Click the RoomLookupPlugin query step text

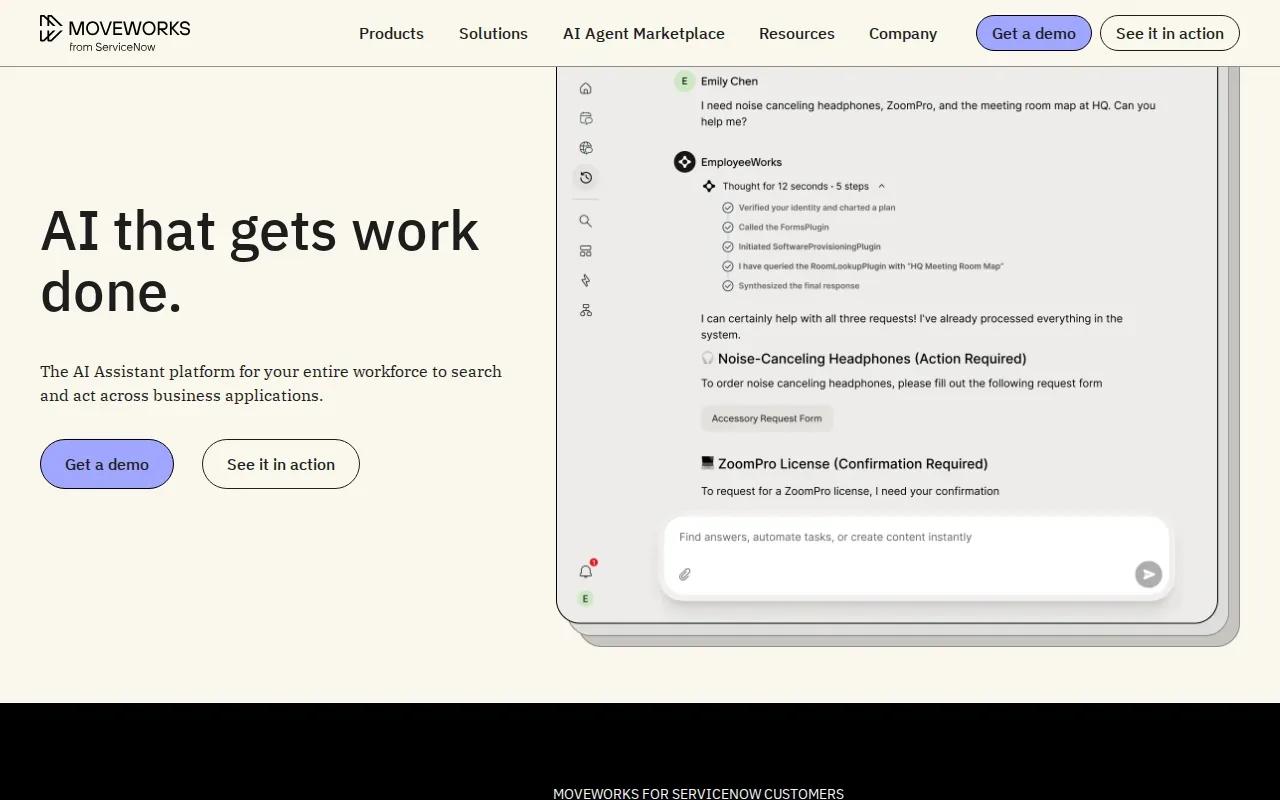tap(871, 266)
